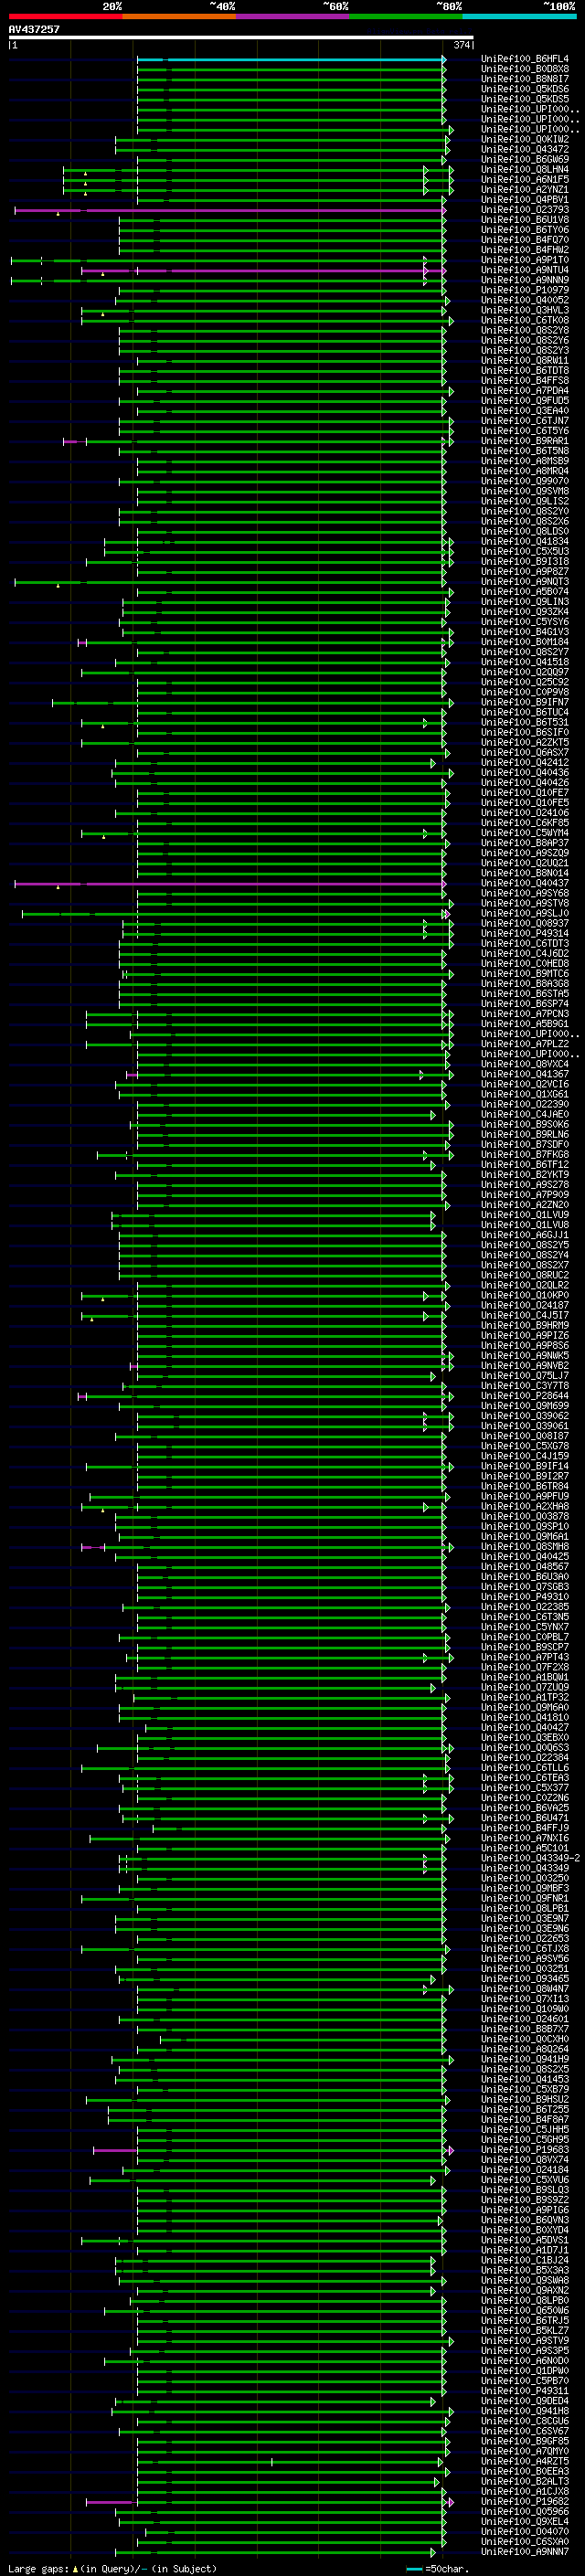
Task: Open hit UniRef100_Q5KDS5
Action: pyautogui.click(x=524, y=99)
